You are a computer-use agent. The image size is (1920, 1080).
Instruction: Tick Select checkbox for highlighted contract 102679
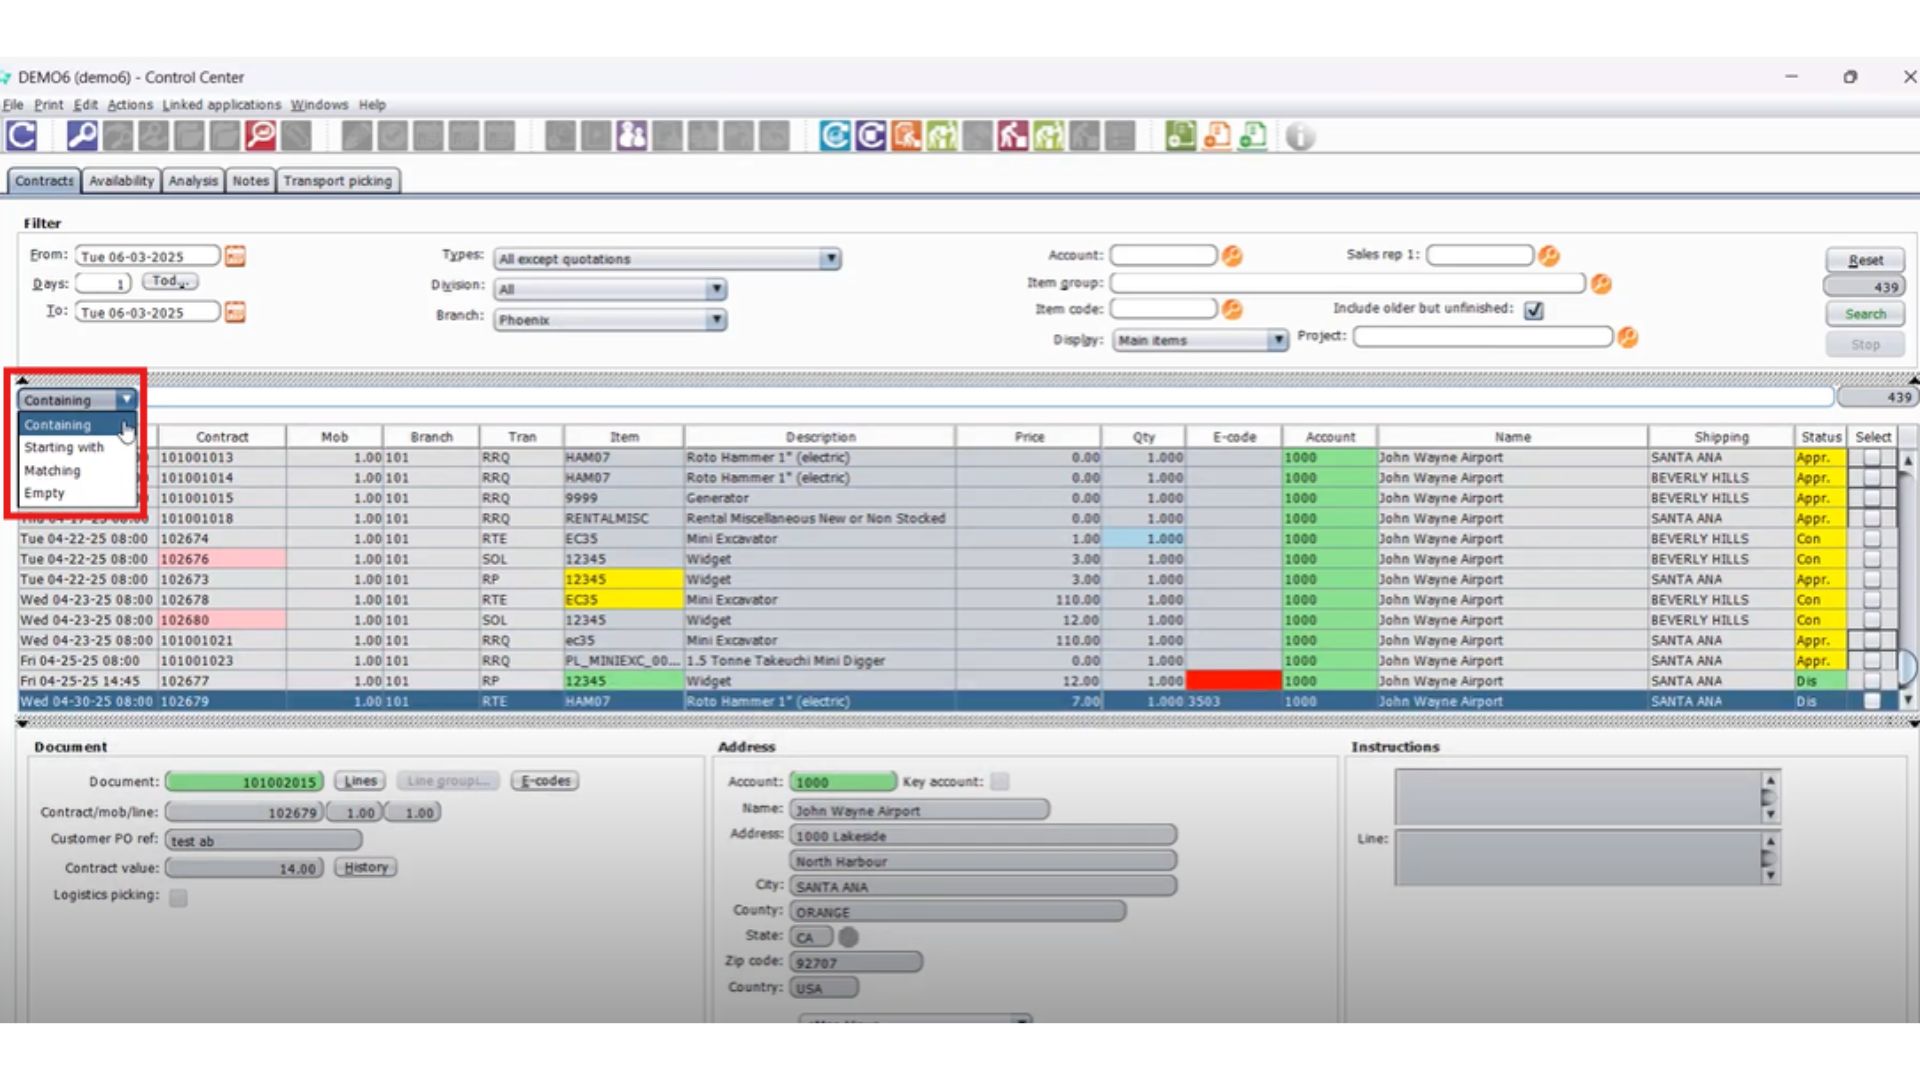tap(1872, 701)
